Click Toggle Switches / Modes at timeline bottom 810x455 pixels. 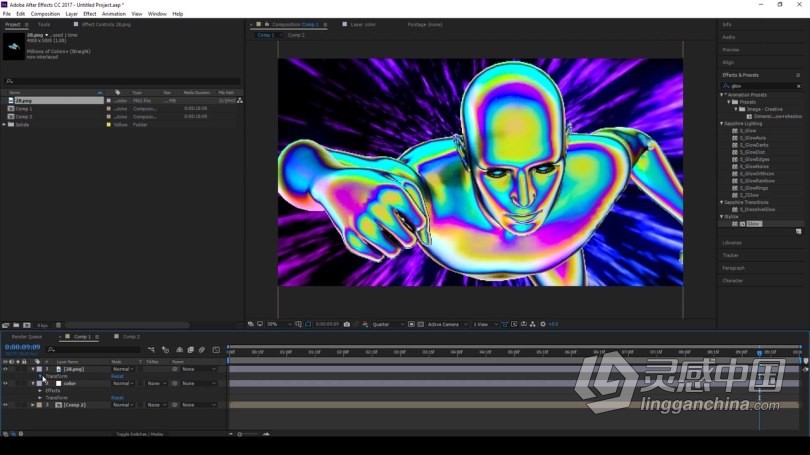pos(139,434)
